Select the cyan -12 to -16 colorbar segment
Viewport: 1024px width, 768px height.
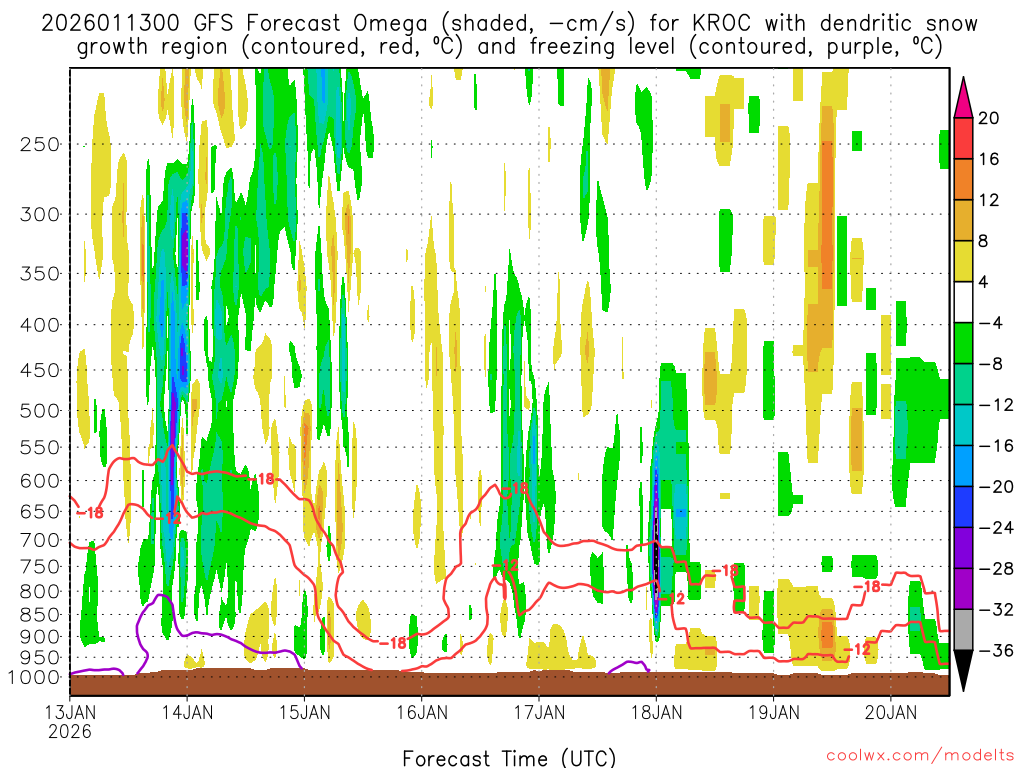click(963, 425)
